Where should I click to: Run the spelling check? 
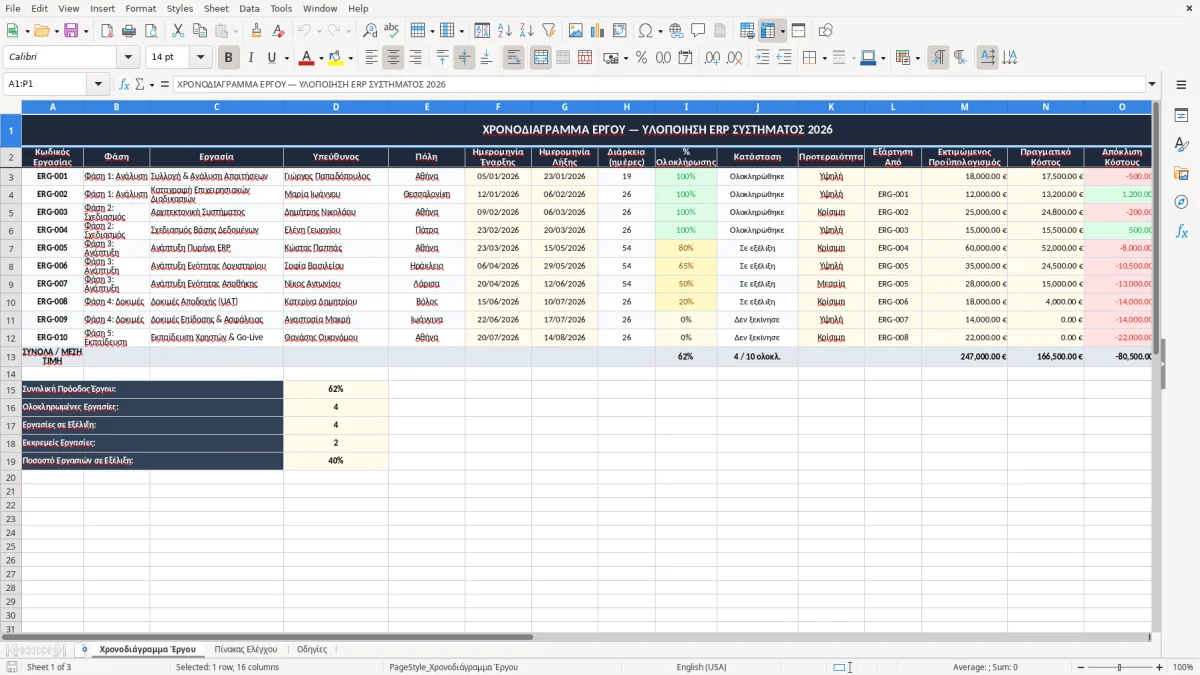point(392,31)
